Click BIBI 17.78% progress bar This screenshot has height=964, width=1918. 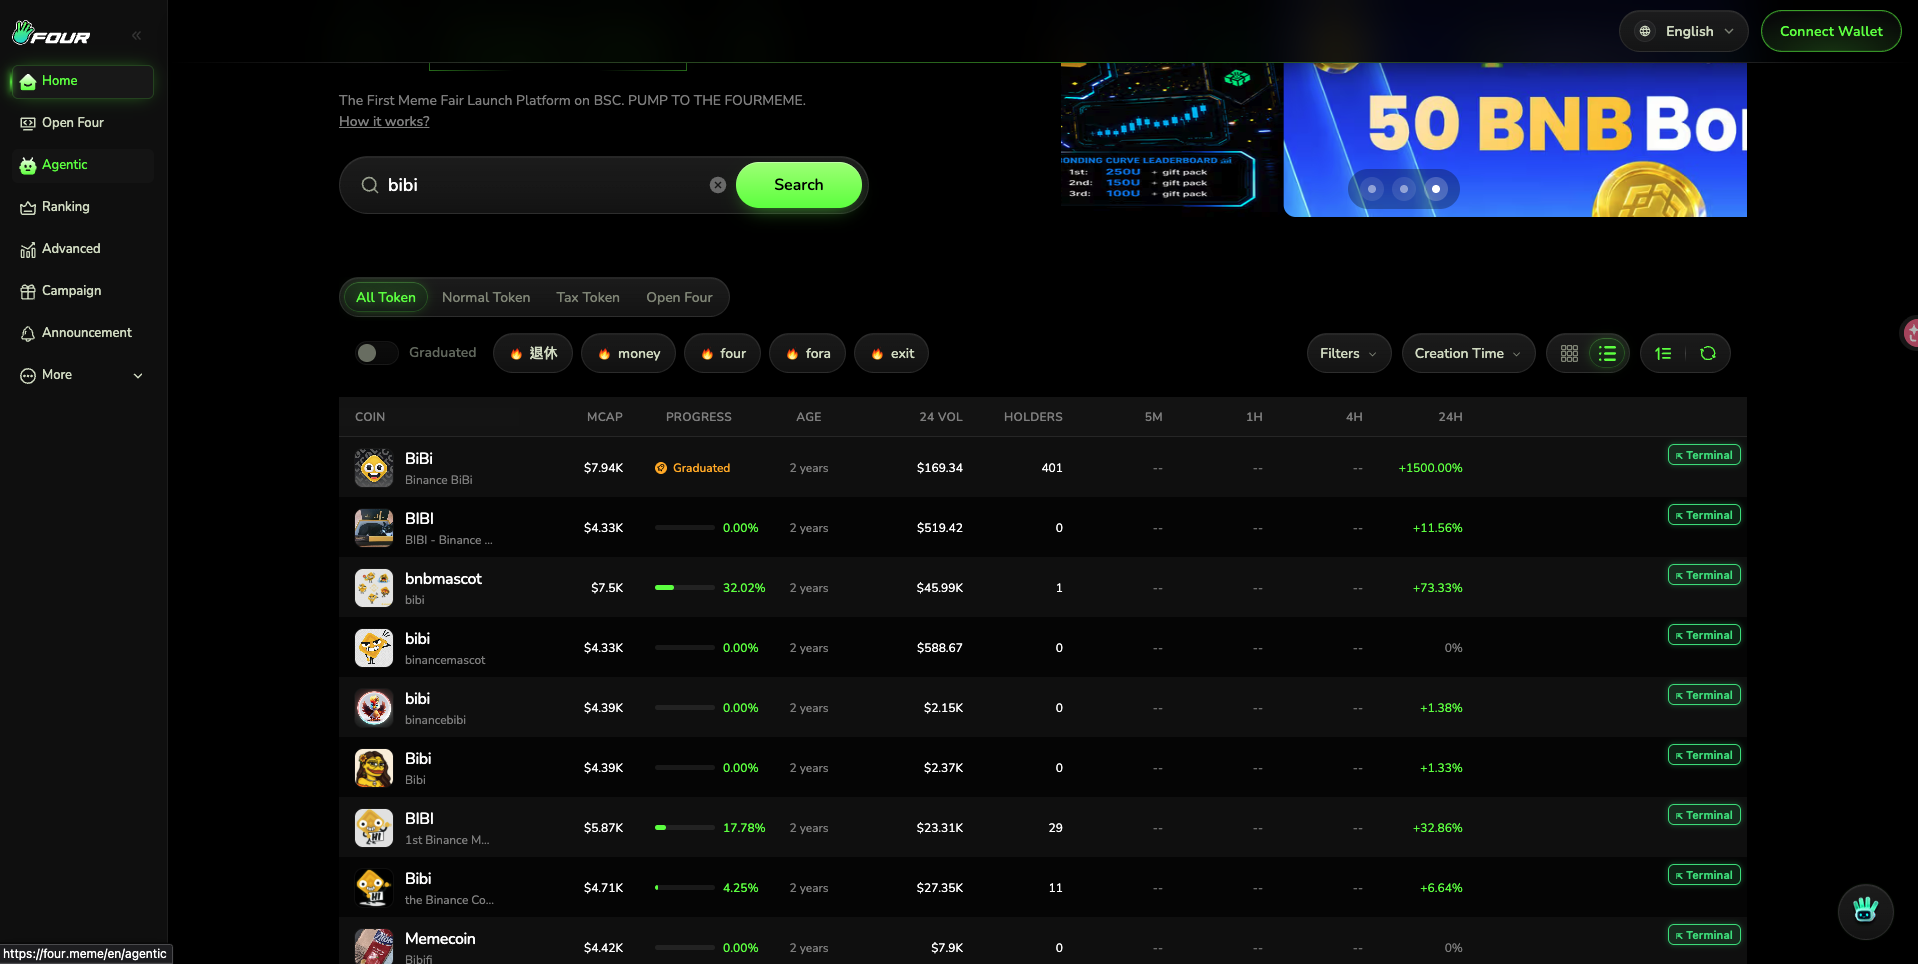[x=685, y=828]
